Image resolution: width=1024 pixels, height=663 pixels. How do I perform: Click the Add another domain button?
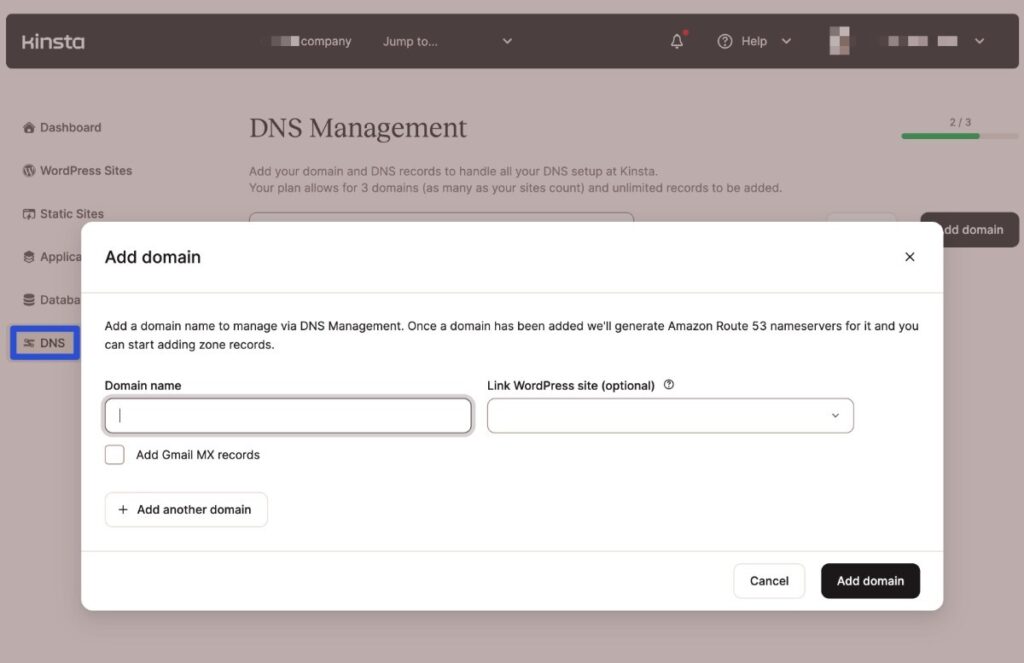tap(186, 509)
